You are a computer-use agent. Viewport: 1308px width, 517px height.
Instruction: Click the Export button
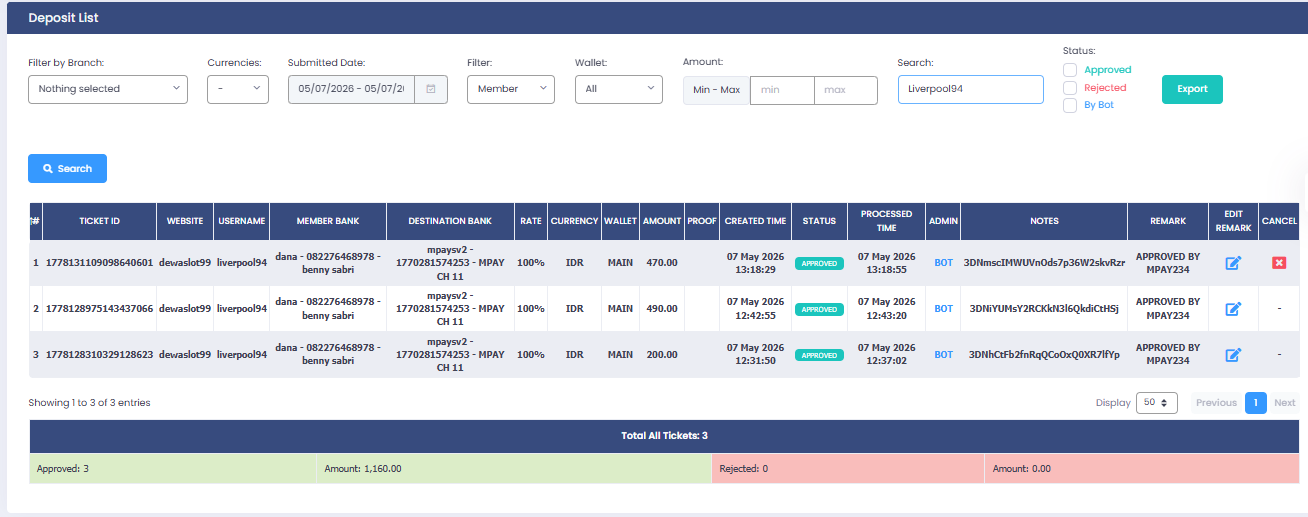pos(1192,89)
